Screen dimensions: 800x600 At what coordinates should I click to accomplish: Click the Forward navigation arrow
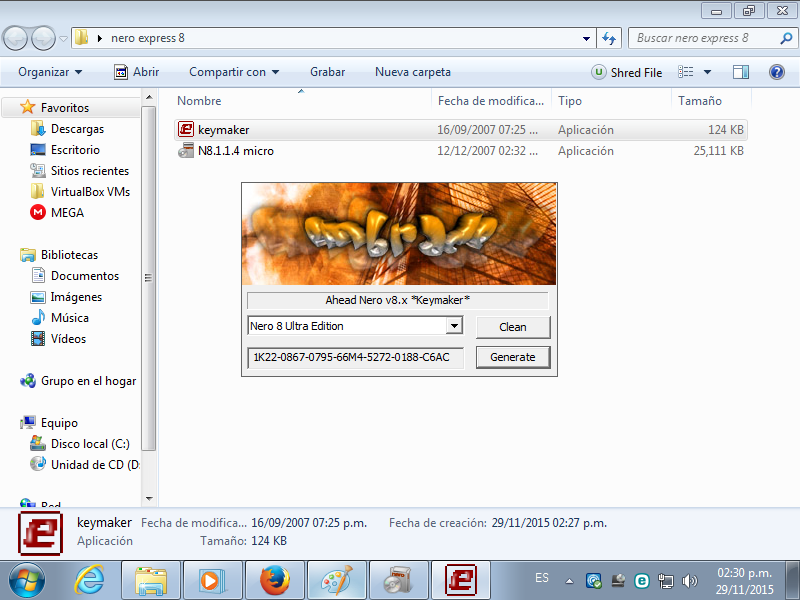(x=44, y=38)
